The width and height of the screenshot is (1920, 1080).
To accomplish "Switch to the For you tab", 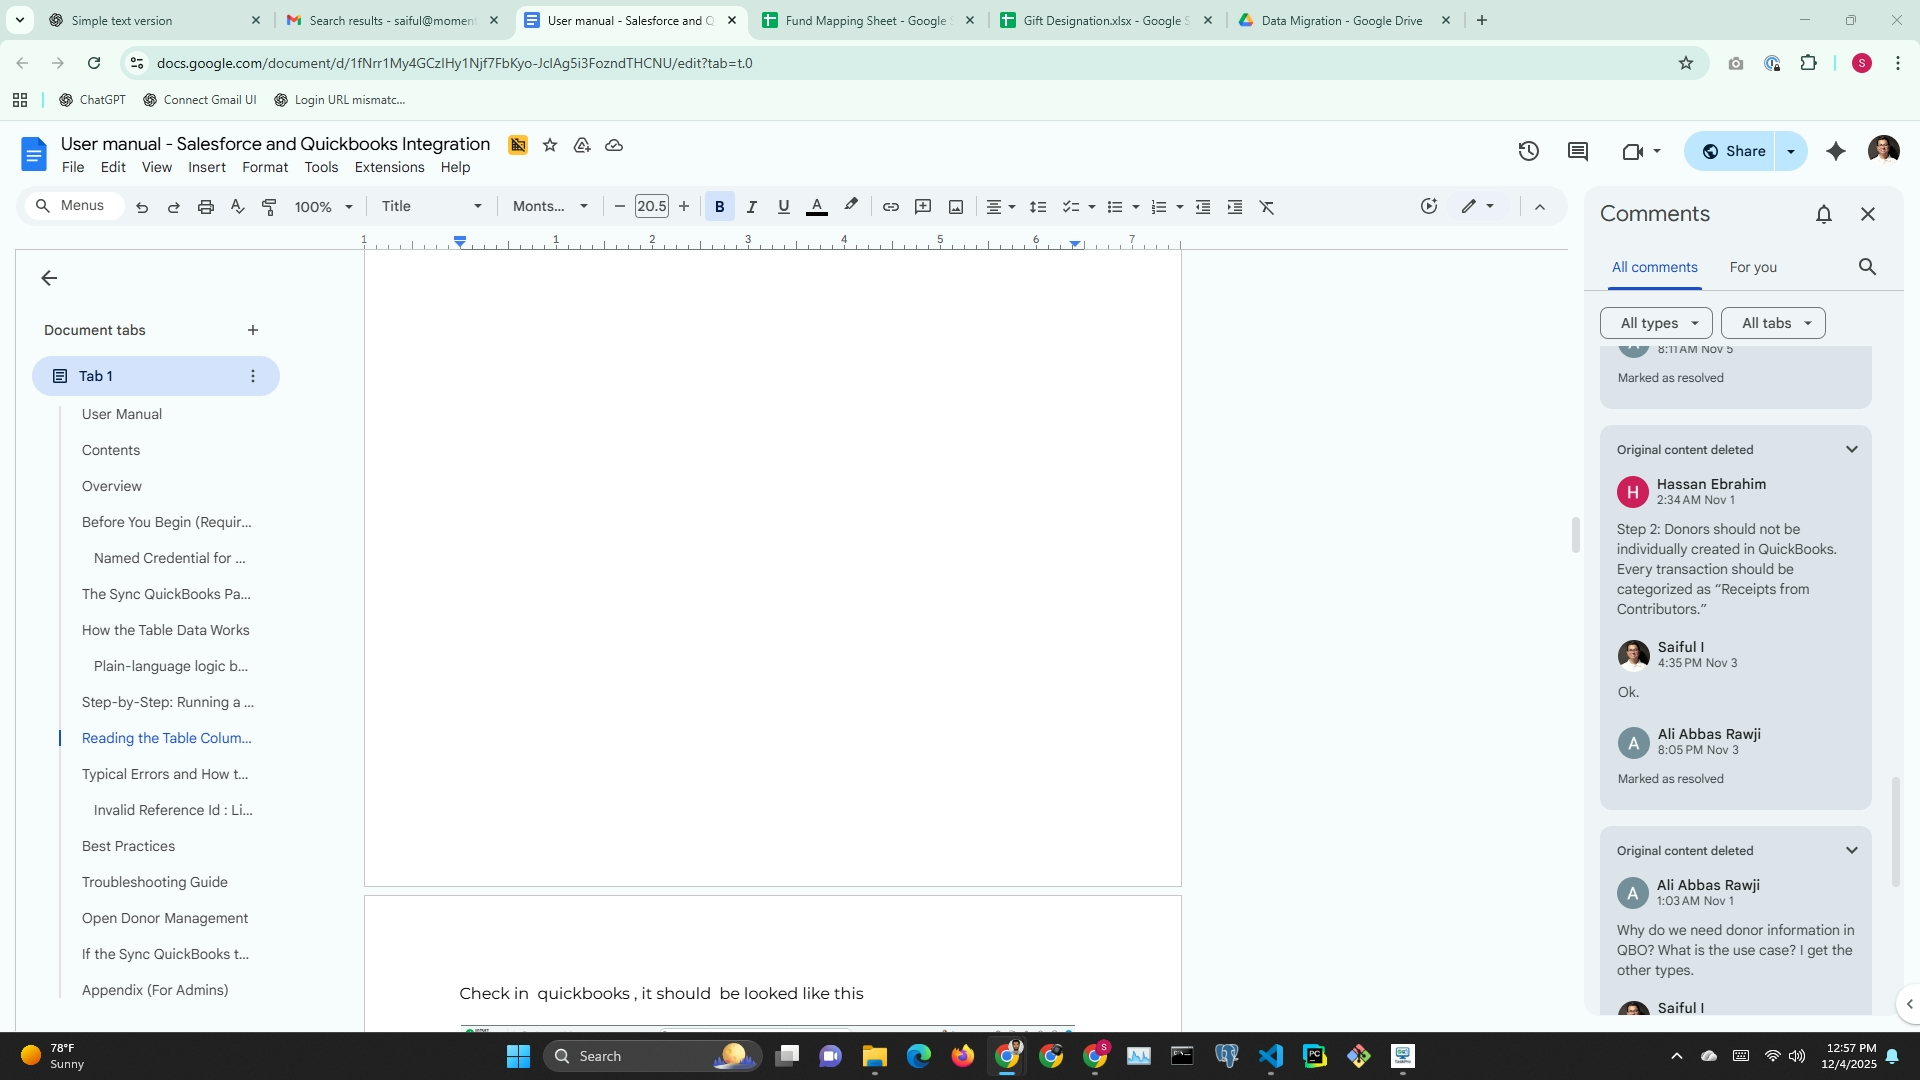I will (x=1752, y=267).
